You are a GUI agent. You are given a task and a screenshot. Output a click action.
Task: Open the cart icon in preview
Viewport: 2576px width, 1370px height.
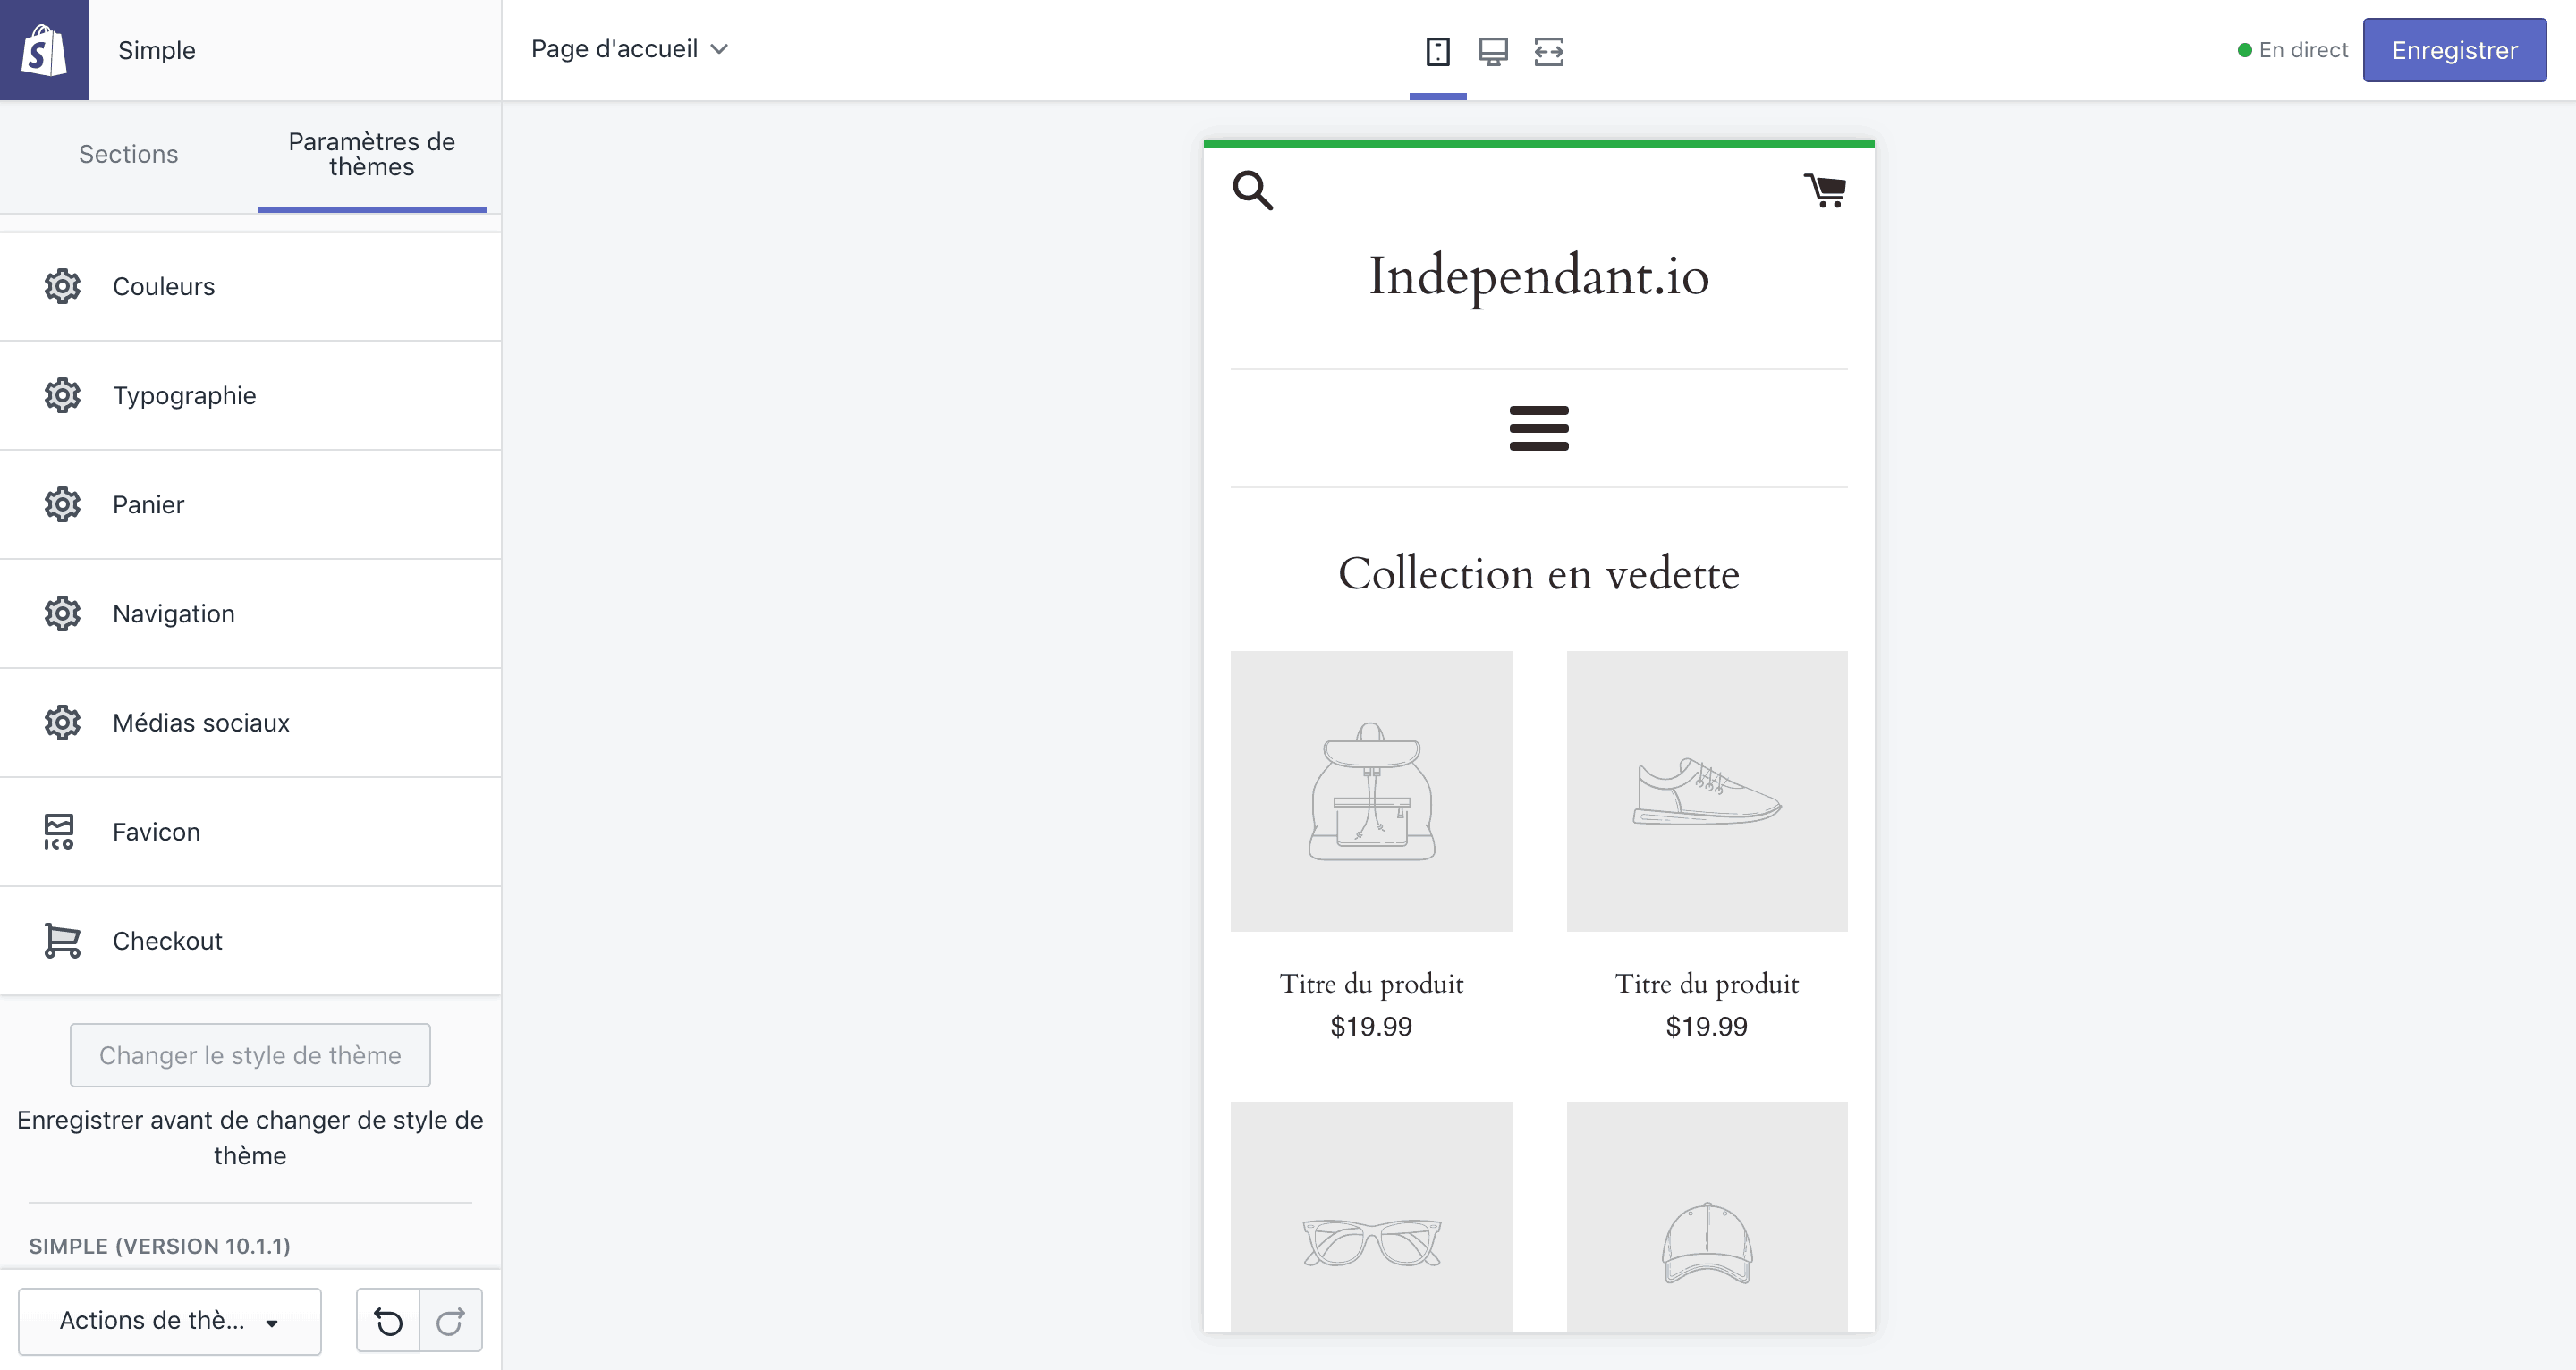tap(1825, 190)
